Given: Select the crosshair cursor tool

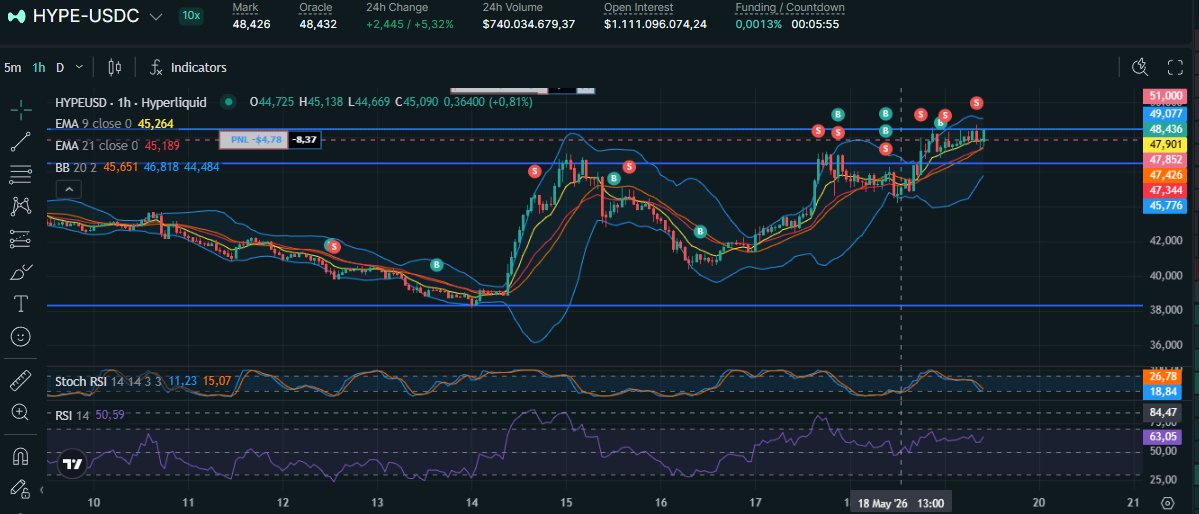Looking at the screenshot, I should tap(21, 109).
